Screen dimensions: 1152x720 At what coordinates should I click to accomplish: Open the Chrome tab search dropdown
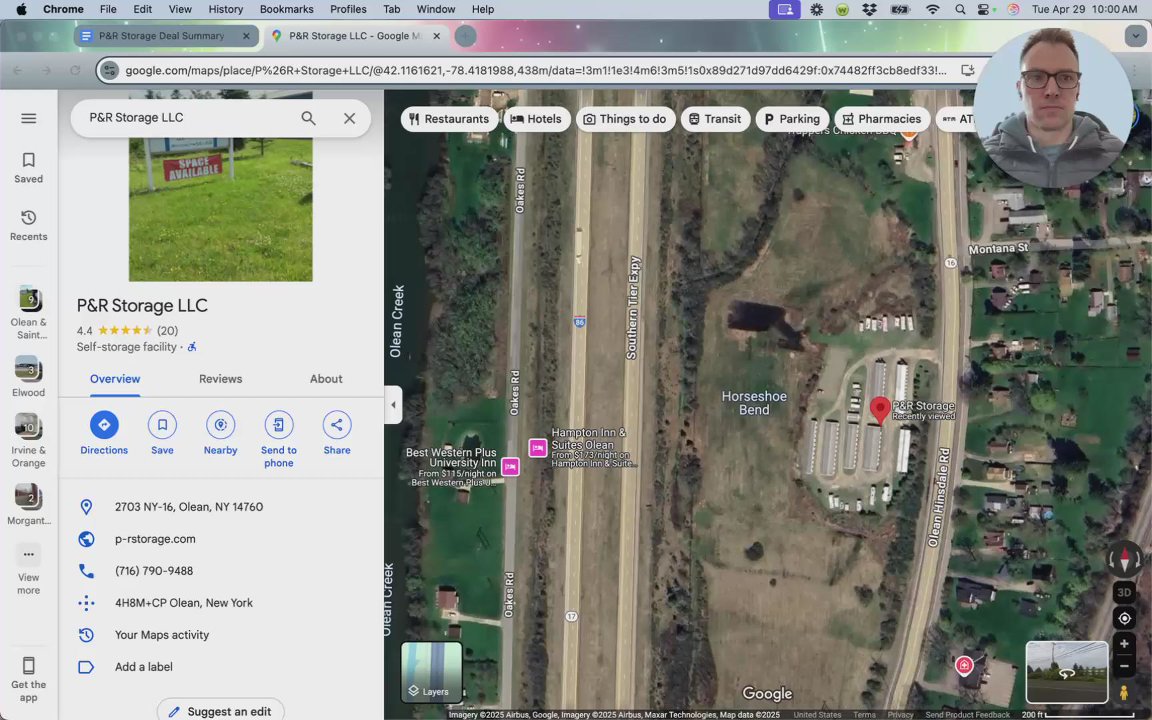point(1135,36)
